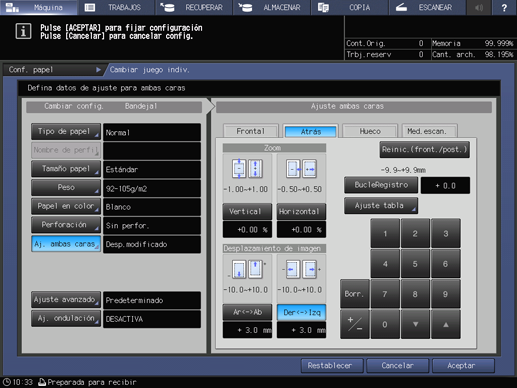Click the shift image down icon
Viewport: 517px width, 388px height.
(x=239, y=270)
